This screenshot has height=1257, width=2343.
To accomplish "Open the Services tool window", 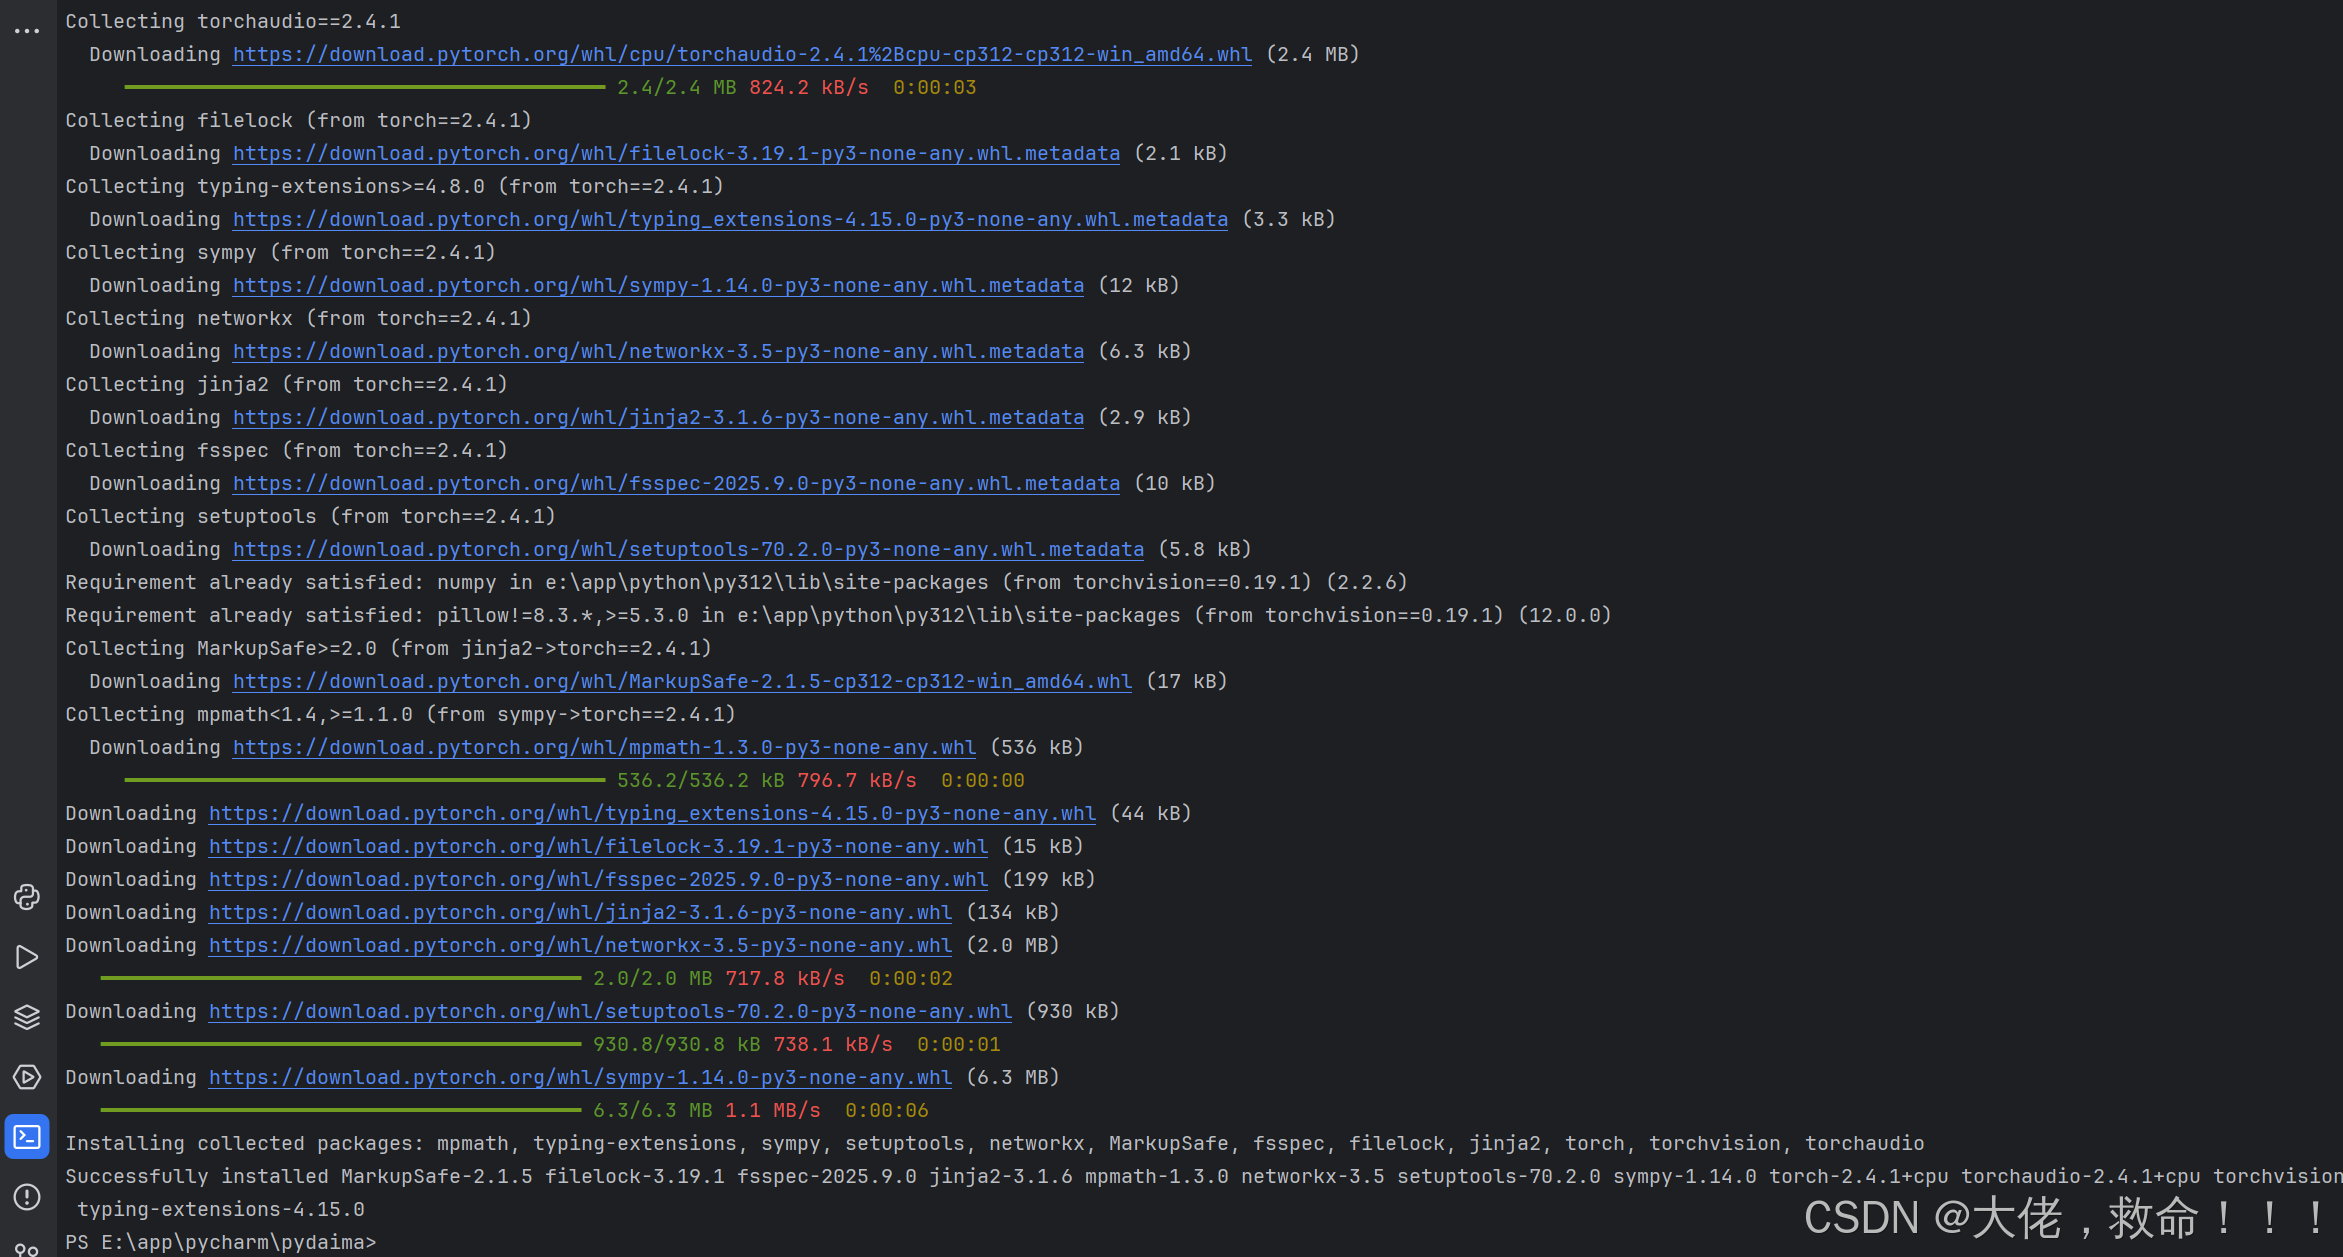I will click(27, 1077).
